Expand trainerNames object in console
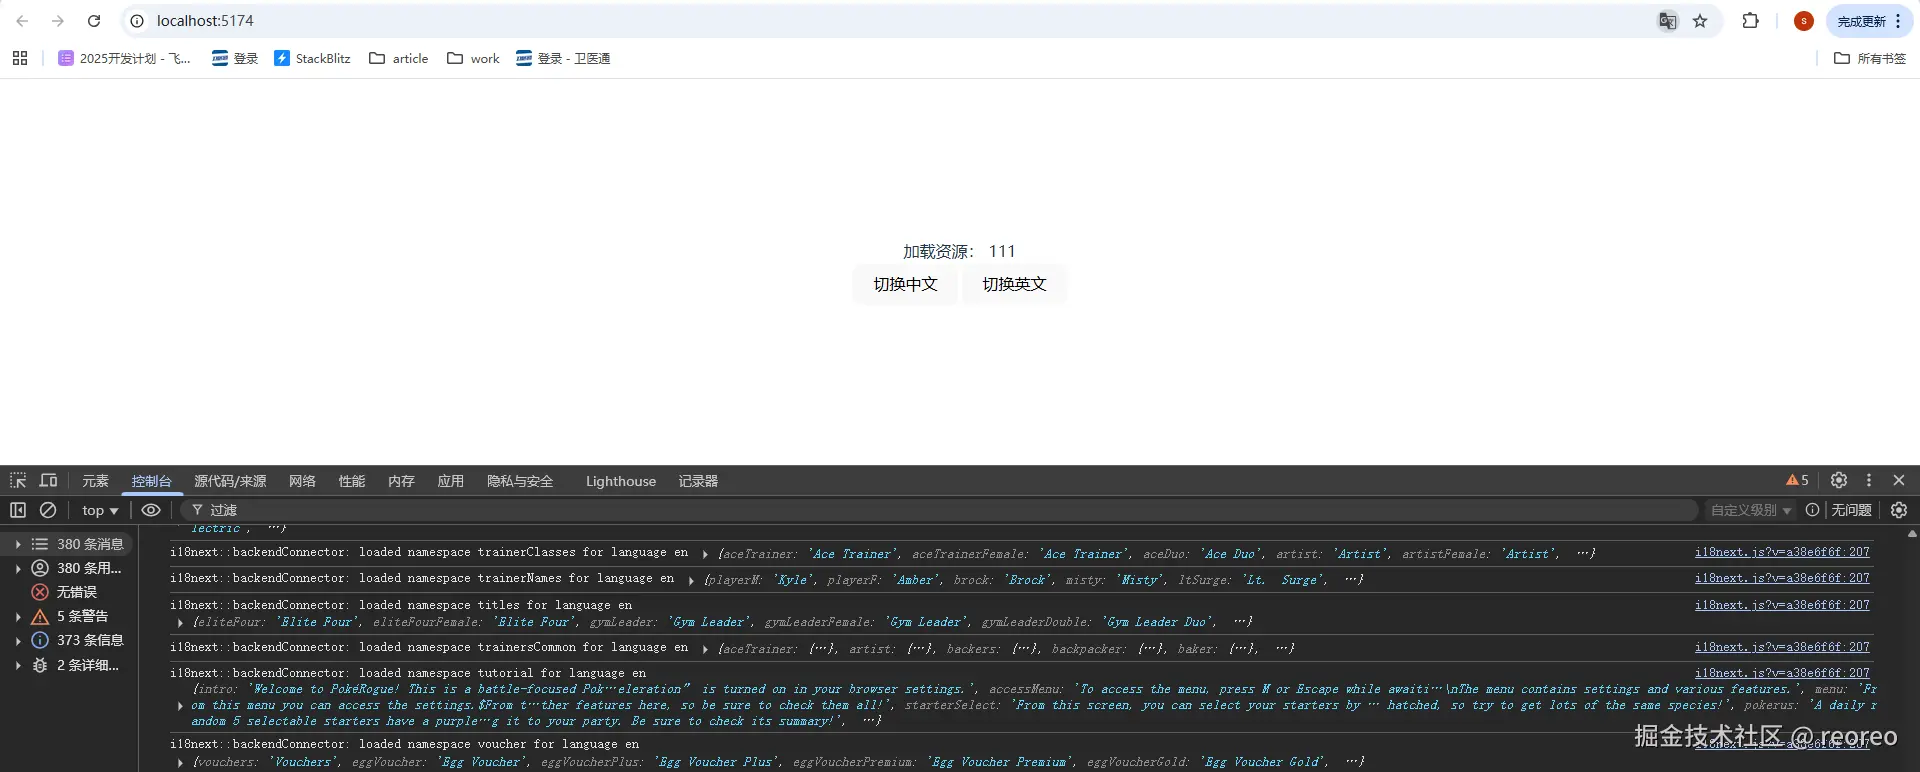 pyautogui.click(x=691, y=580)
